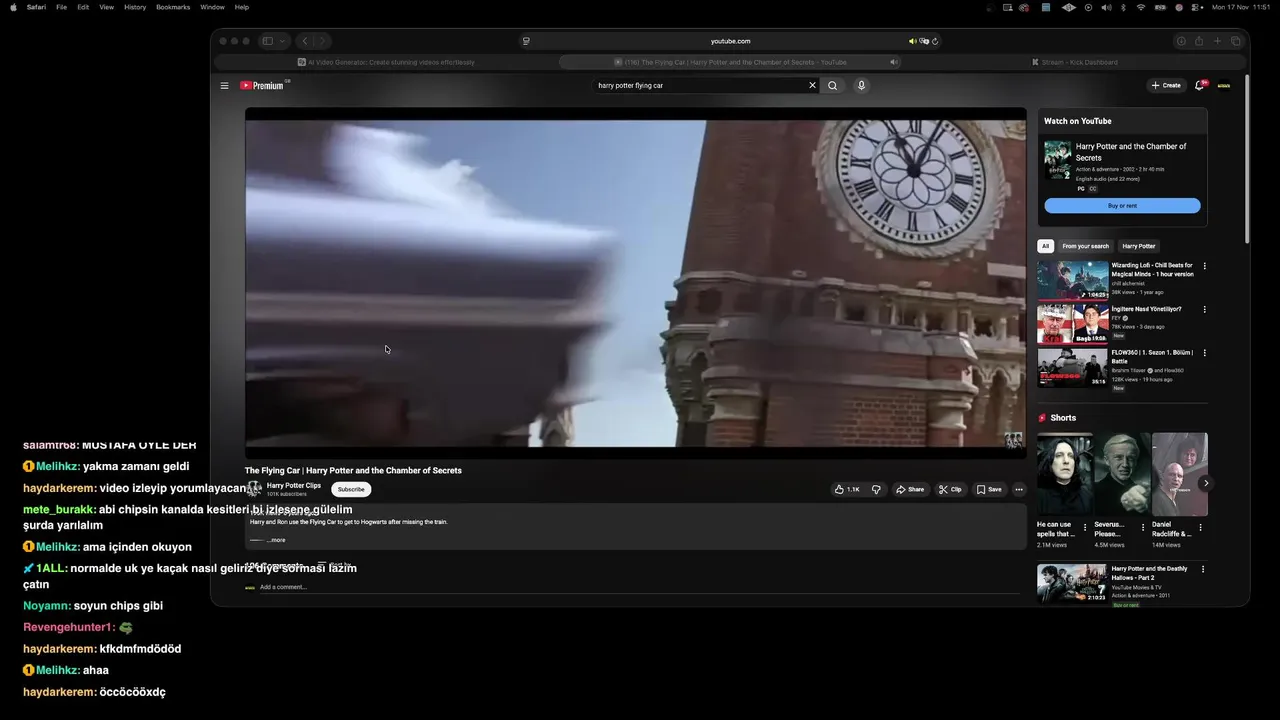Save the video to a playlist

click(989, 490)
